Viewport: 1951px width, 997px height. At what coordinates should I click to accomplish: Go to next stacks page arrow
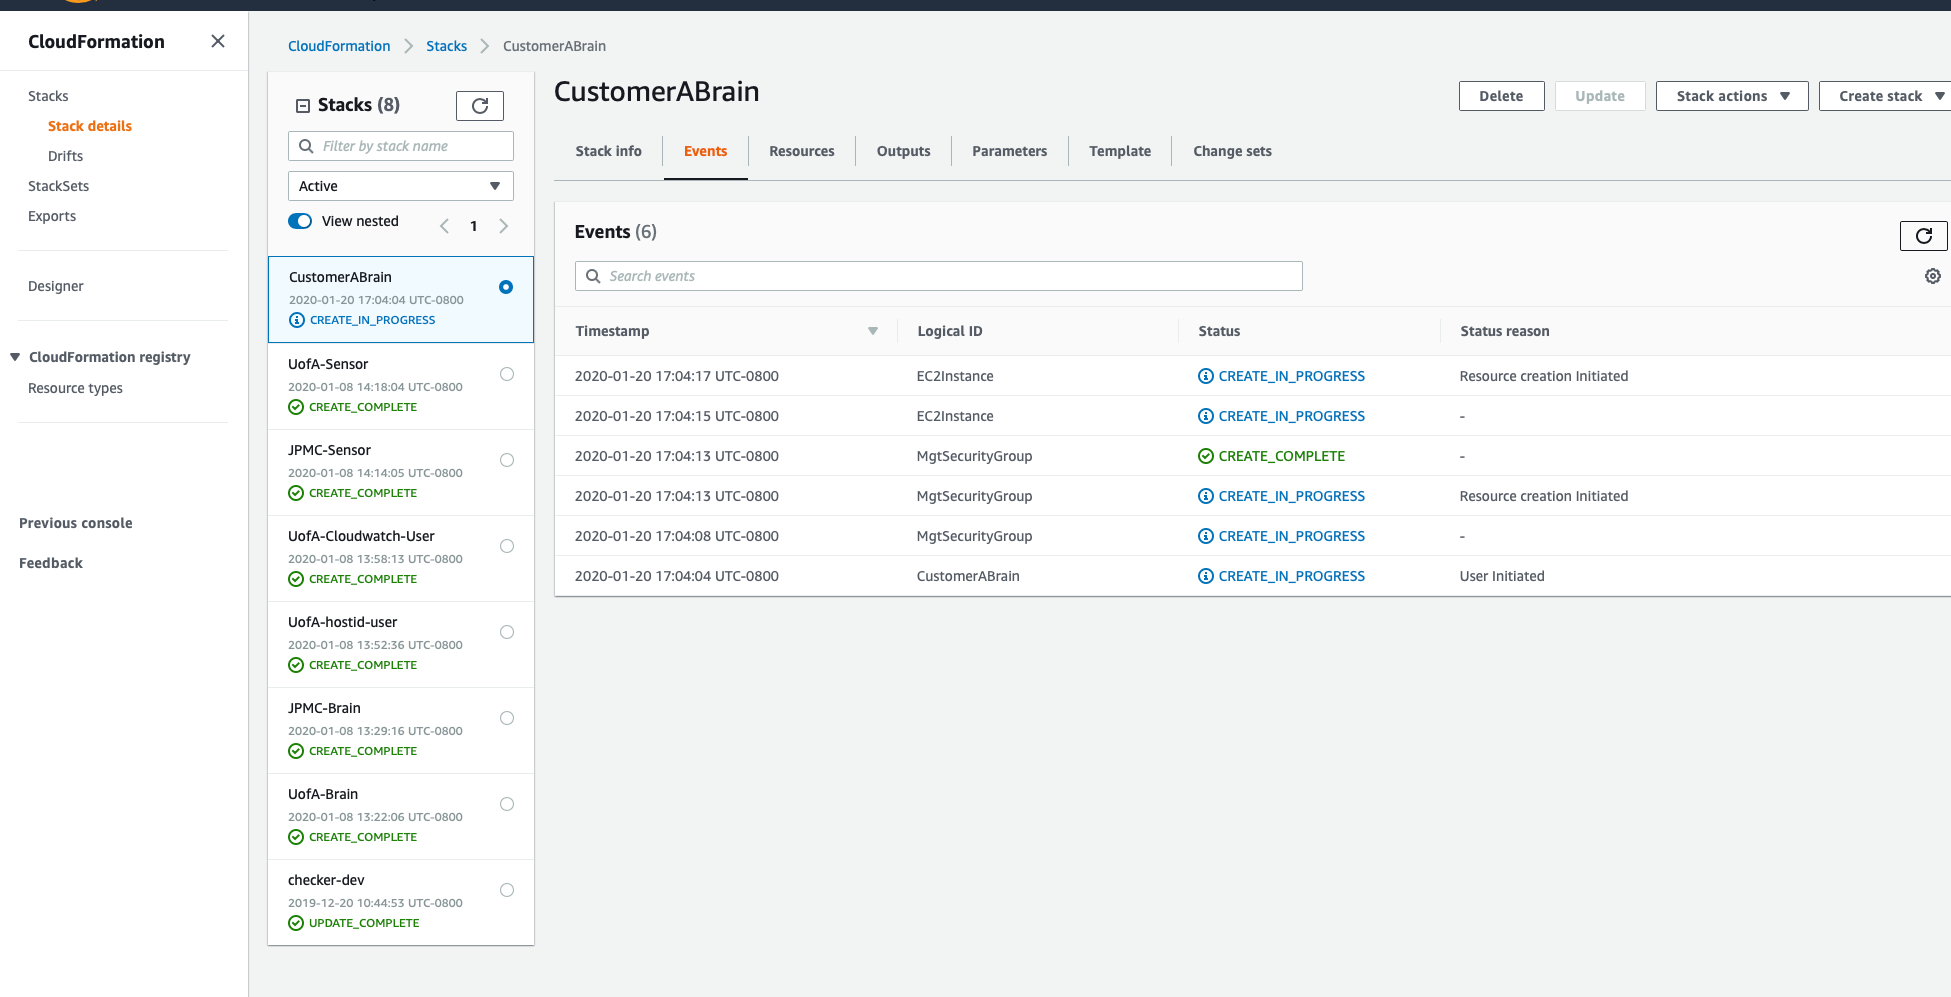coord(504,226)
